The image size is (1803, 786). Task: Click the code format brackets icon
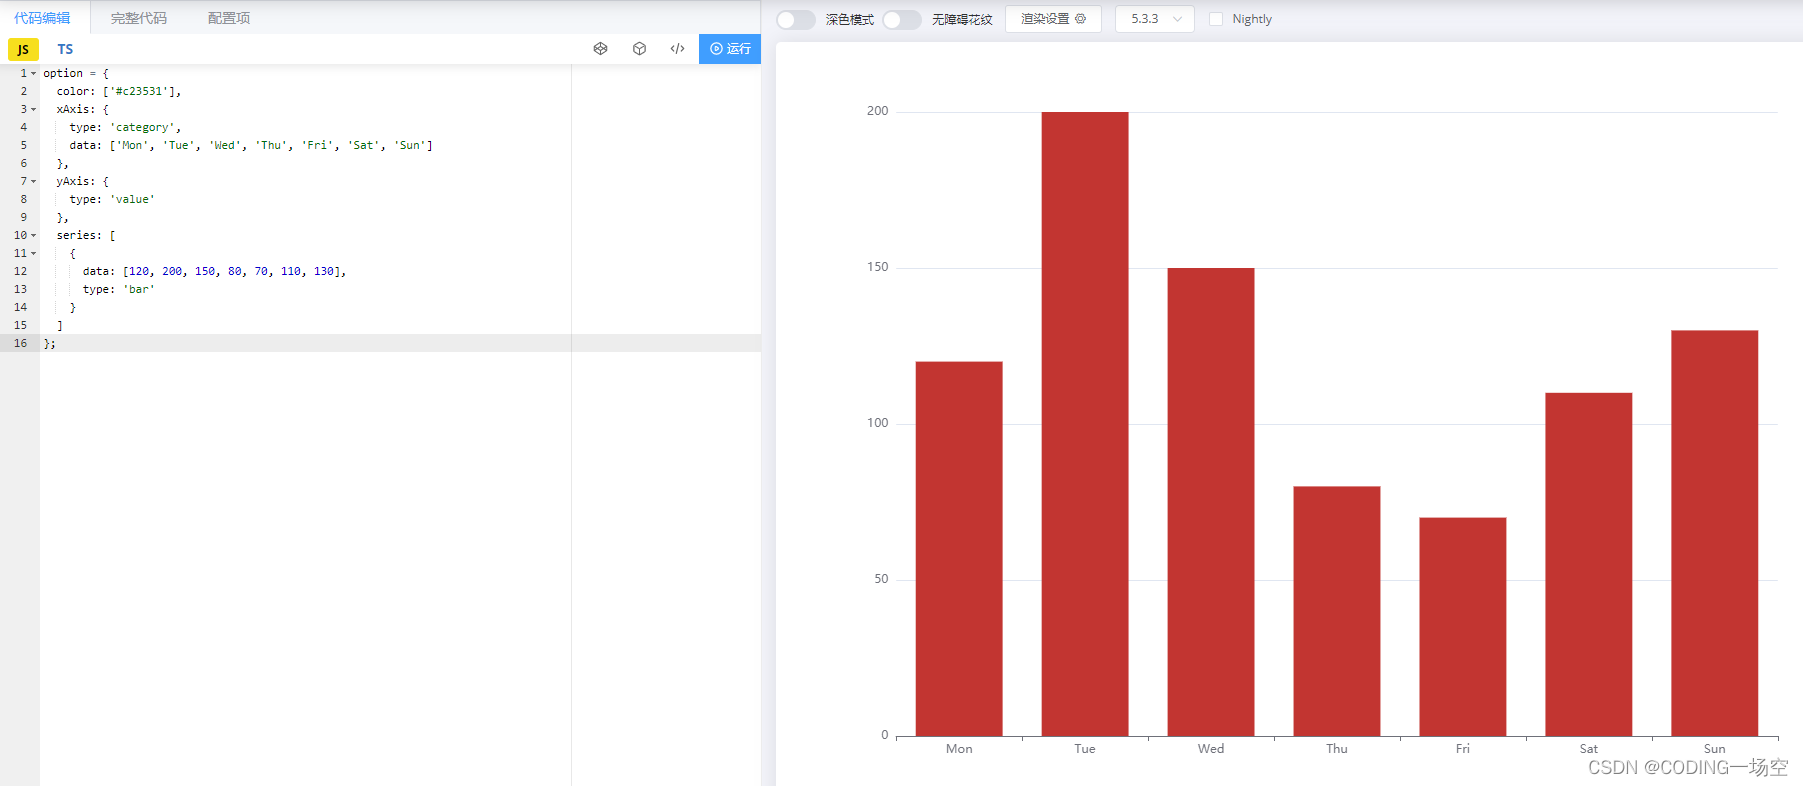click(x=677, y=48)
